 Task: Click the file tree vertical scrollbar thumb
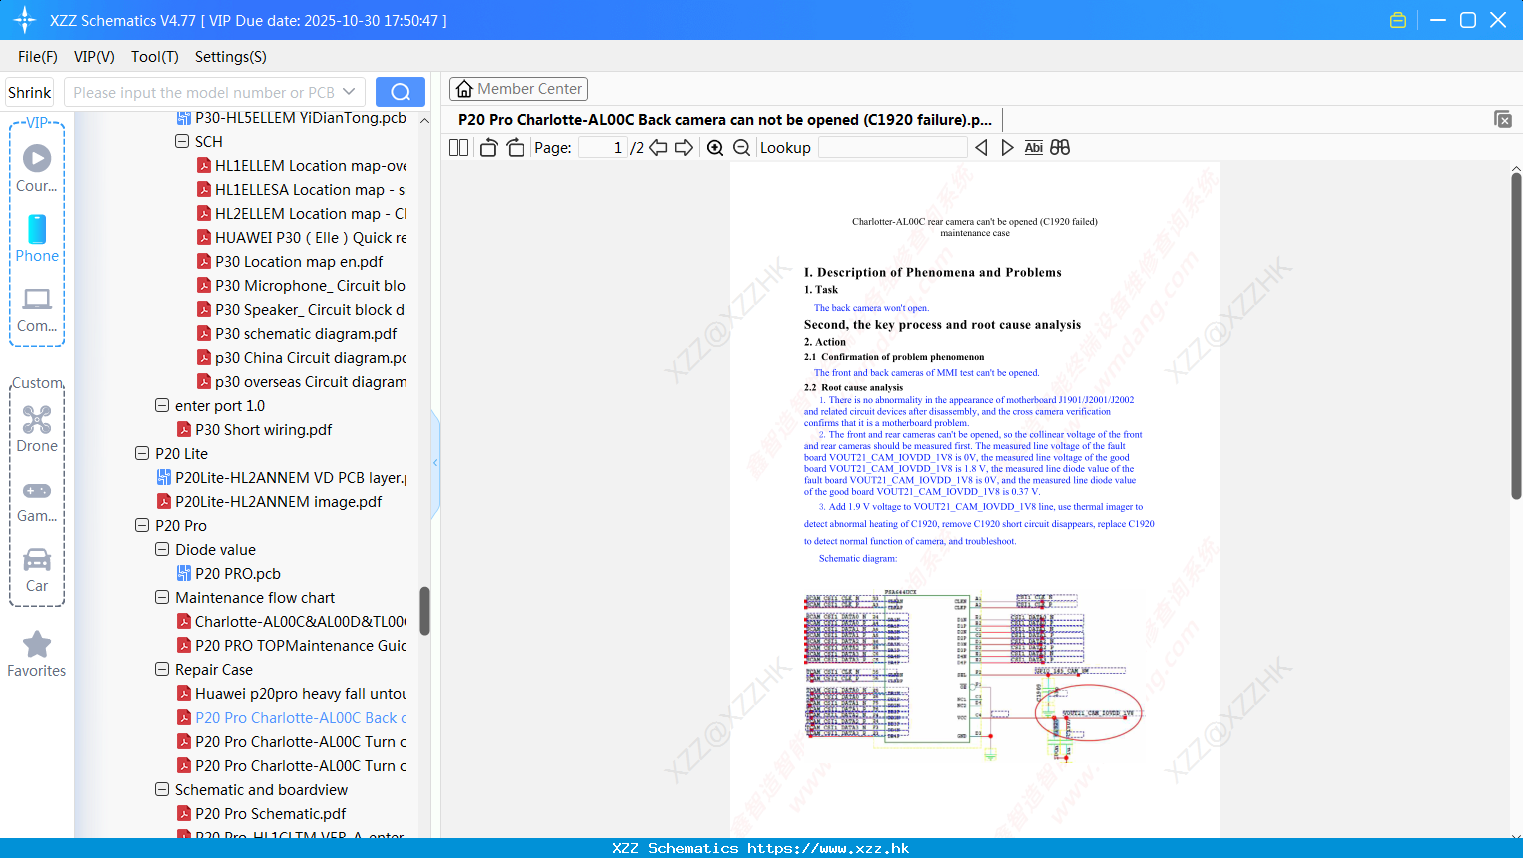(x=424, y=611)
